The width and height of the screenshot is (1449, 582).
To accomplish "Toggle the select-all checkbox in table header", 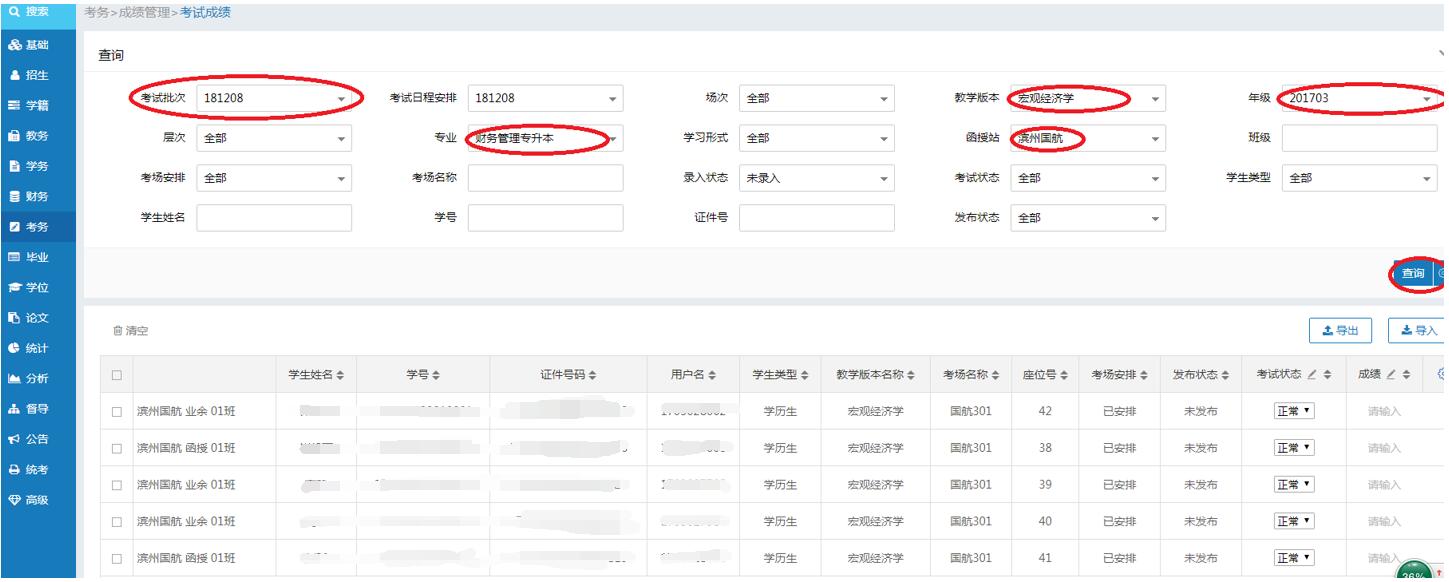I will [x=117, y=375].
